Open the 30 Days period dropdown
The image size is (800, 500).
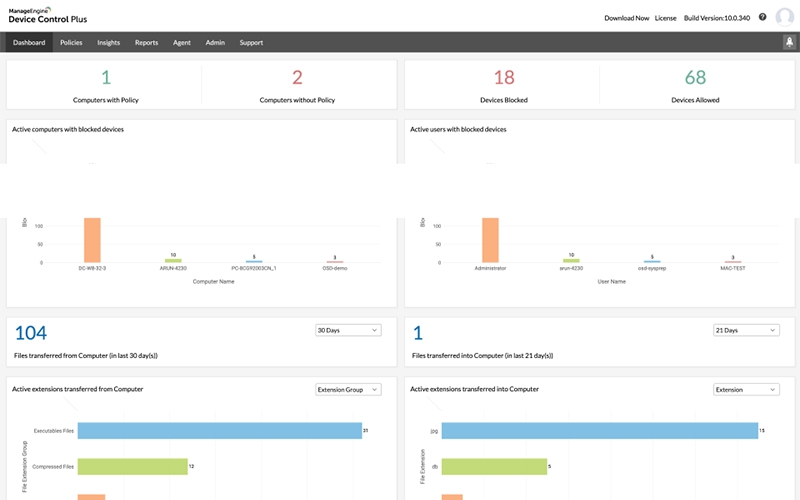pyautogui.click(x=347, y=330)
